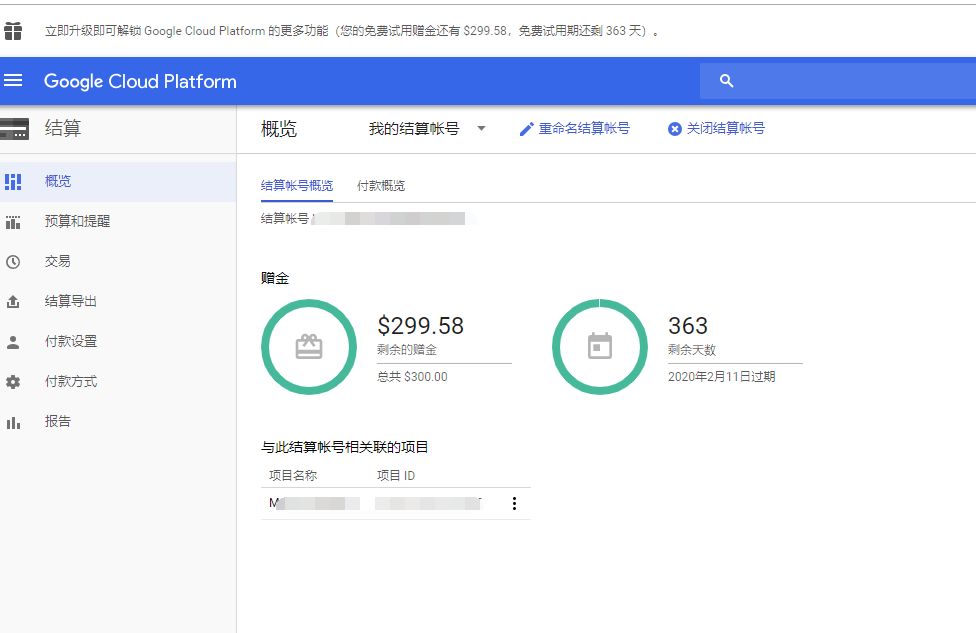This screenshot has height=633, width=976.
Task: Click the 概览 page title
Action: pyautogui.click(x=278, y=129)
